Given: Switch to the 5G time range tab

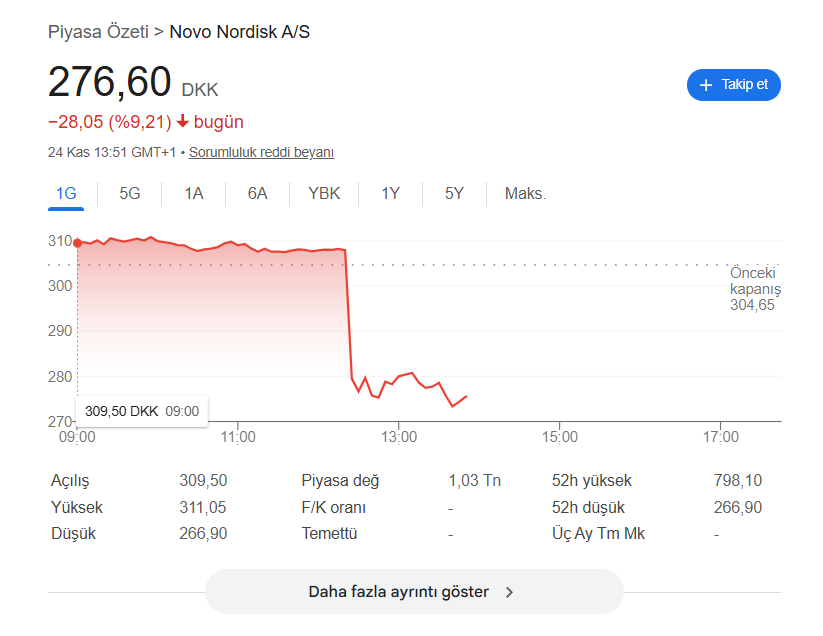Looking at the screenshot, I should coord(130,193).
